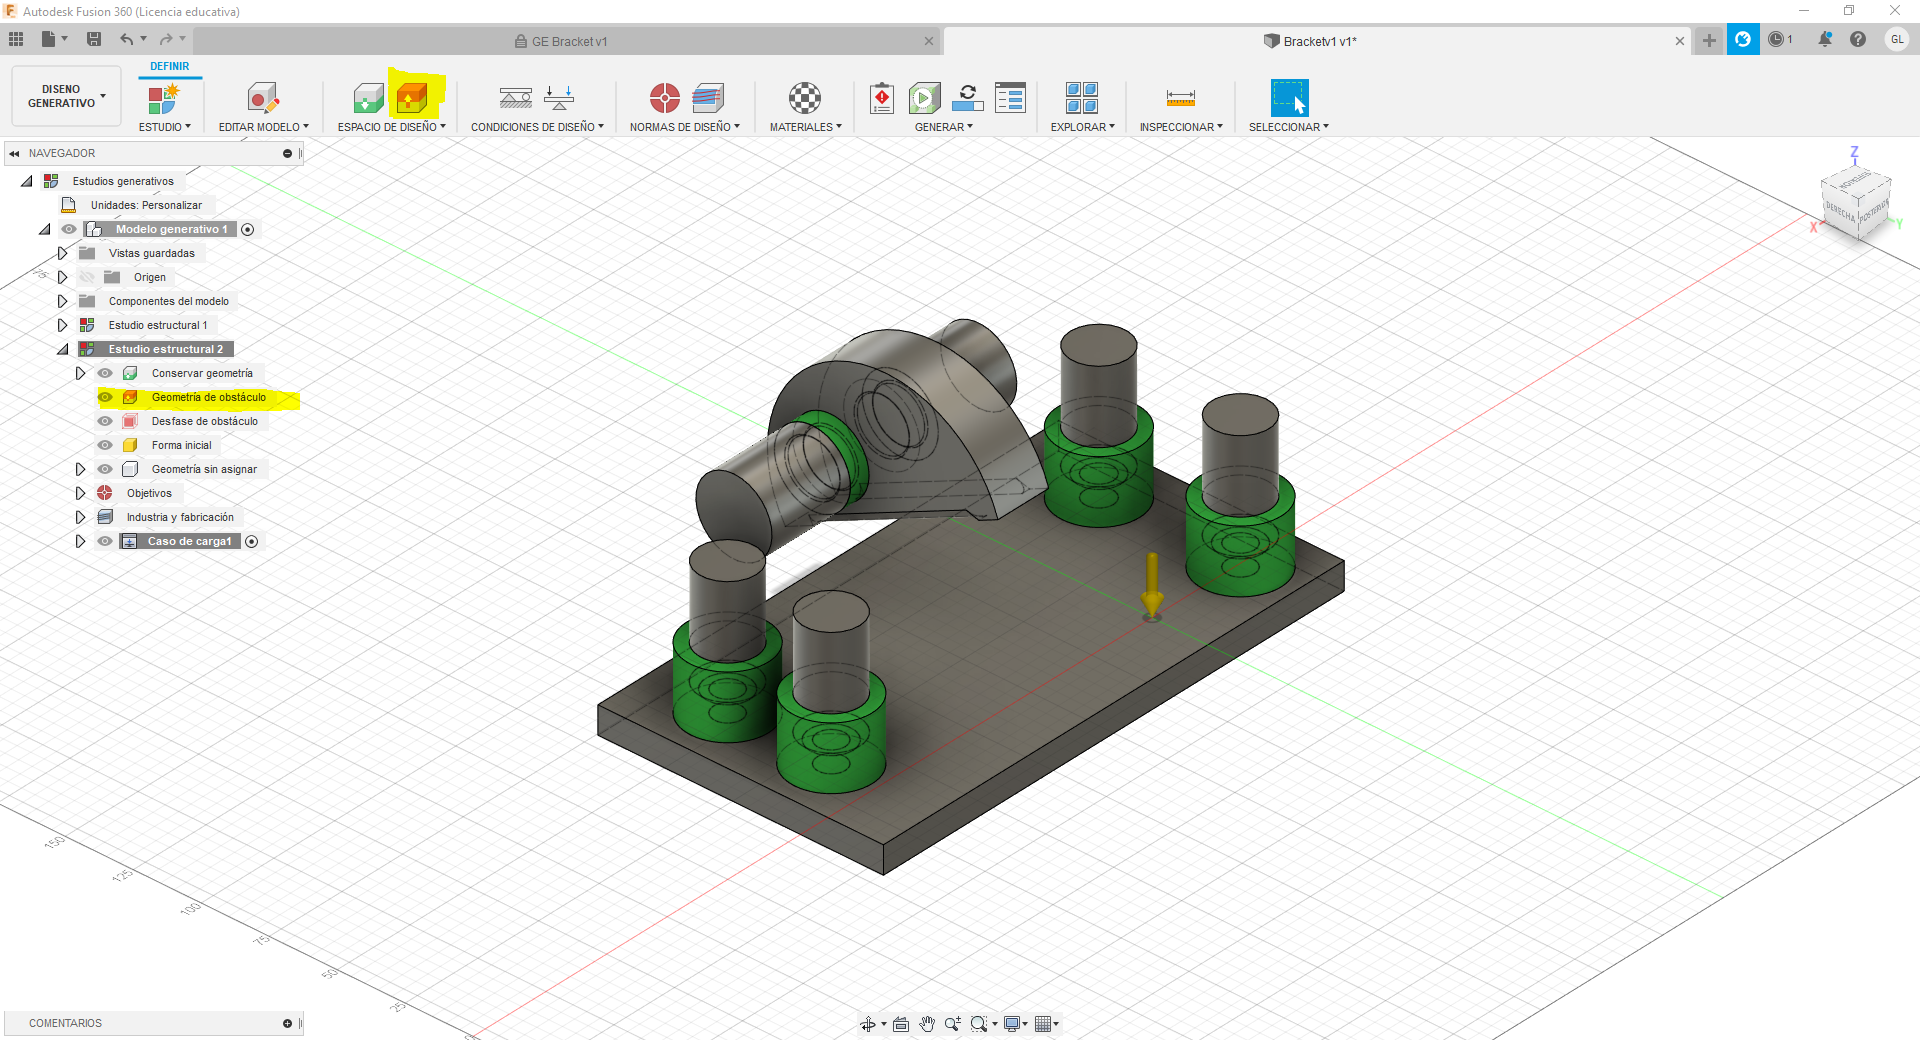Open the SELECCIONAR menu label

1289,127
